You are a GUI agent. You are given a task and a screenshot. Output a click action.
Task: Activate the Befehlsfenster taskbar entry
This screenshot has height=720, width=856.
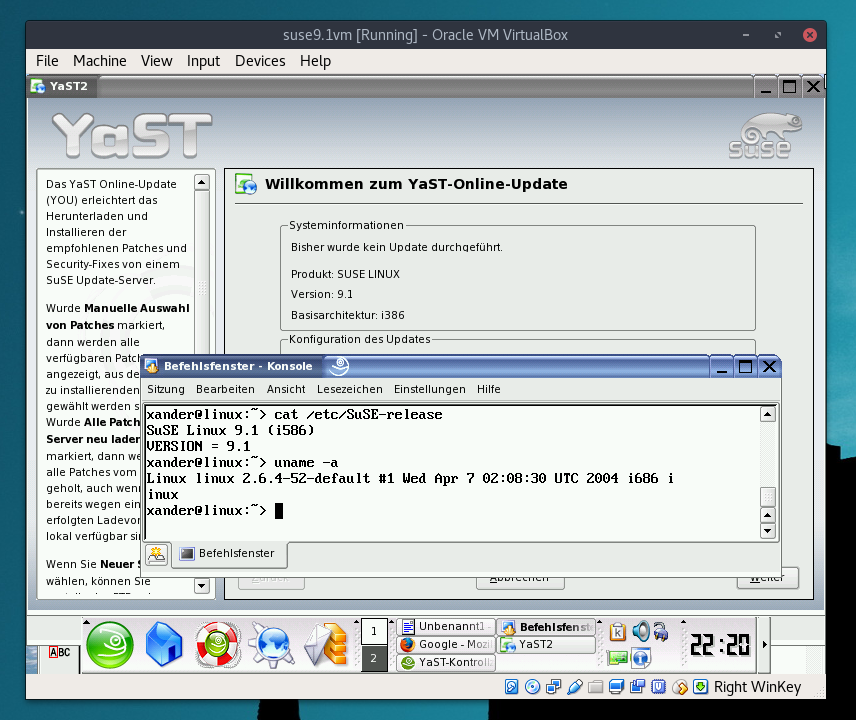546,627
